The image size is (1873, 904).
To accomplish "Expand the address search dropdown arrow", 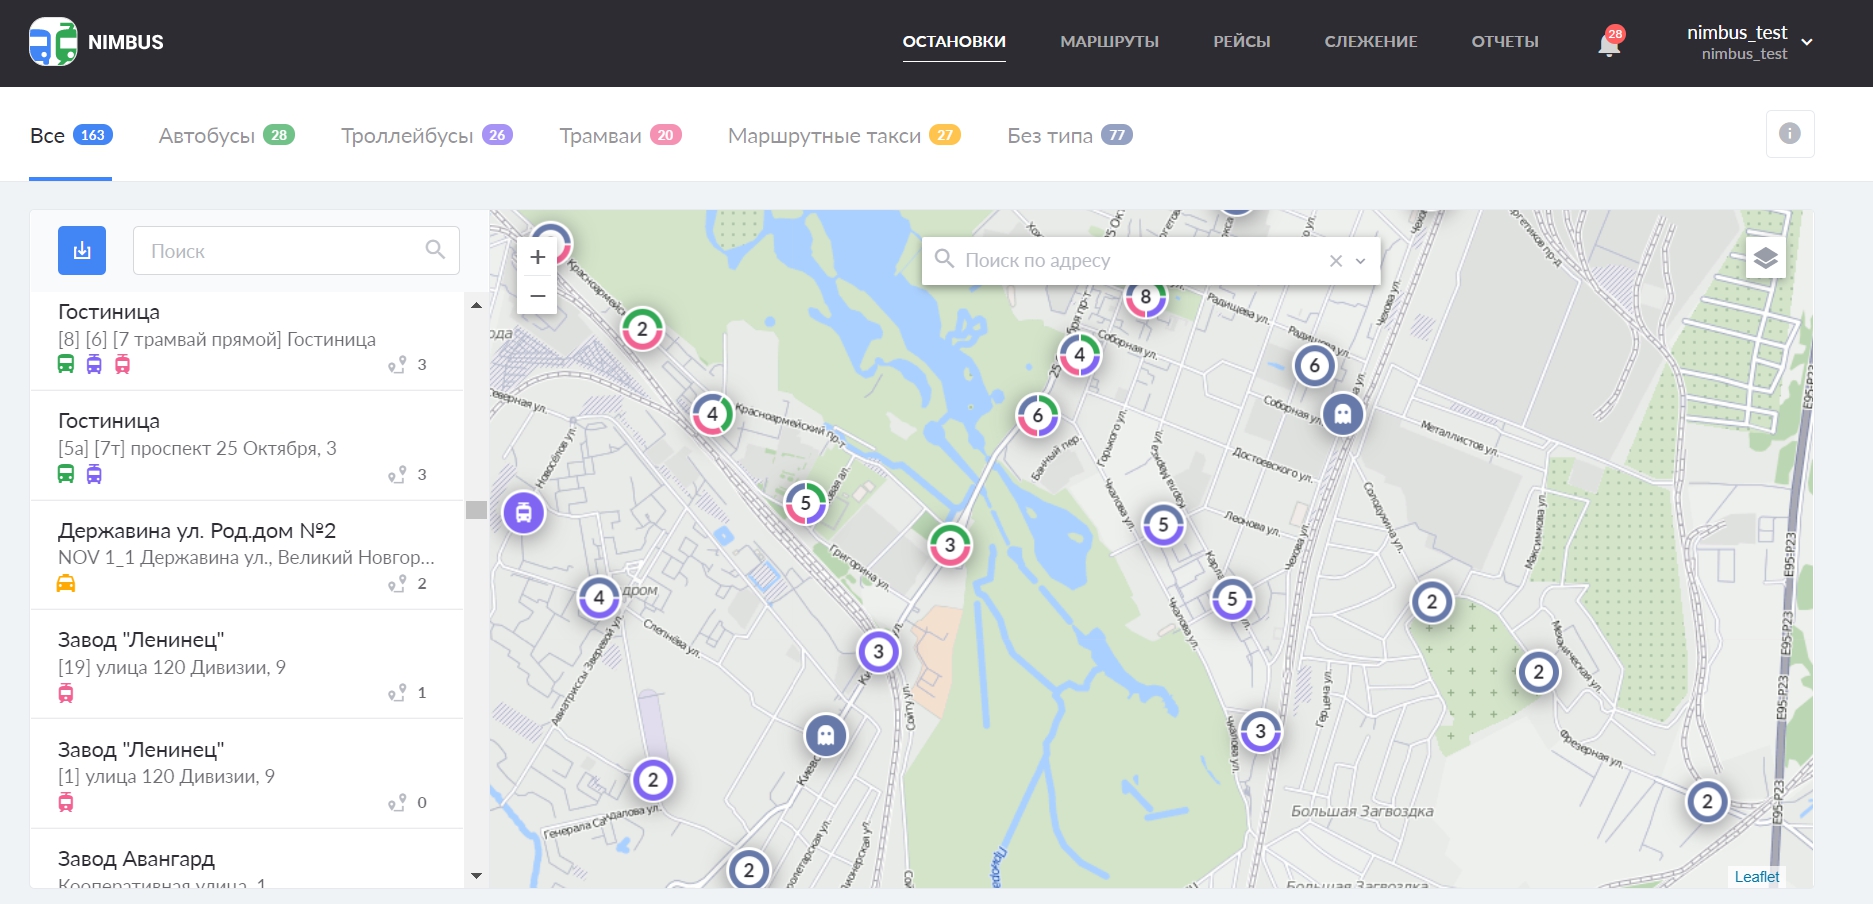I will point(1360,261).
